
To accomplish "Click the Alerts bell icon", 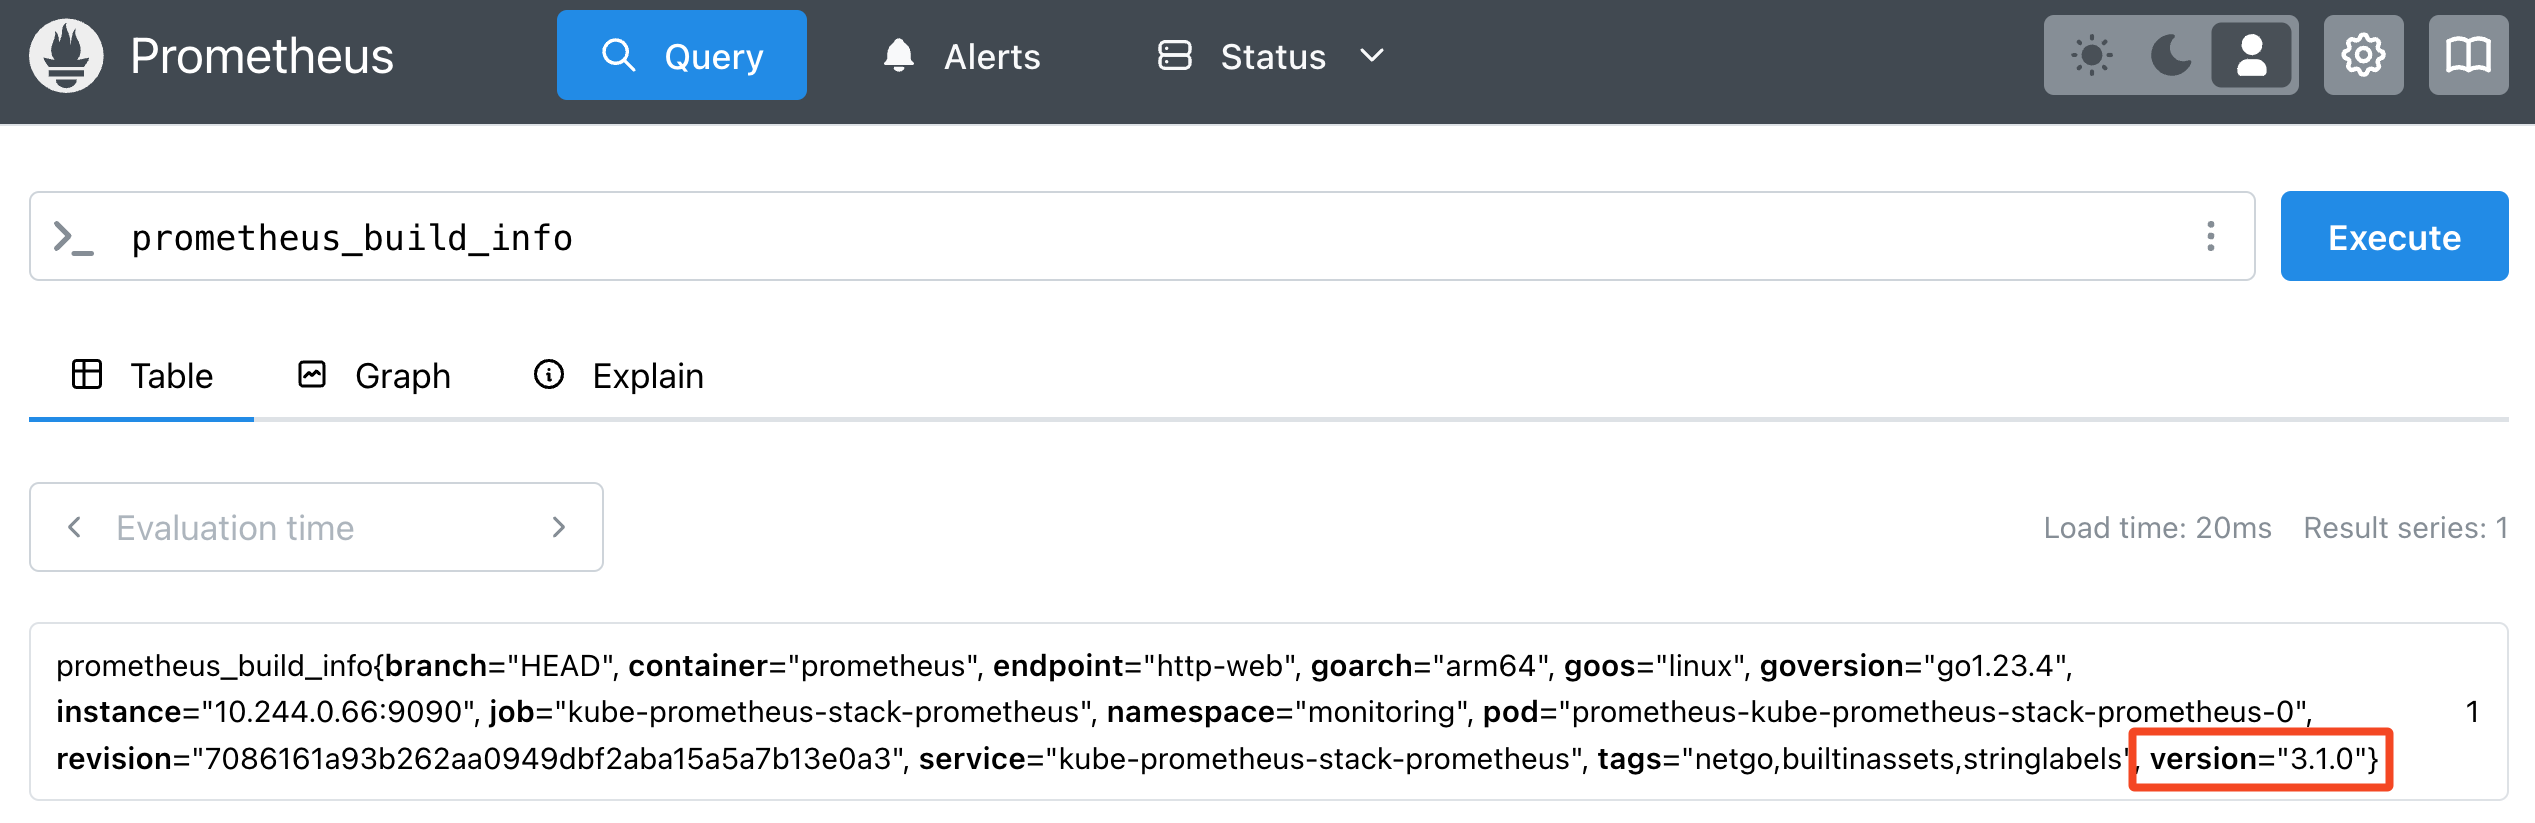I will coord(898,56).
